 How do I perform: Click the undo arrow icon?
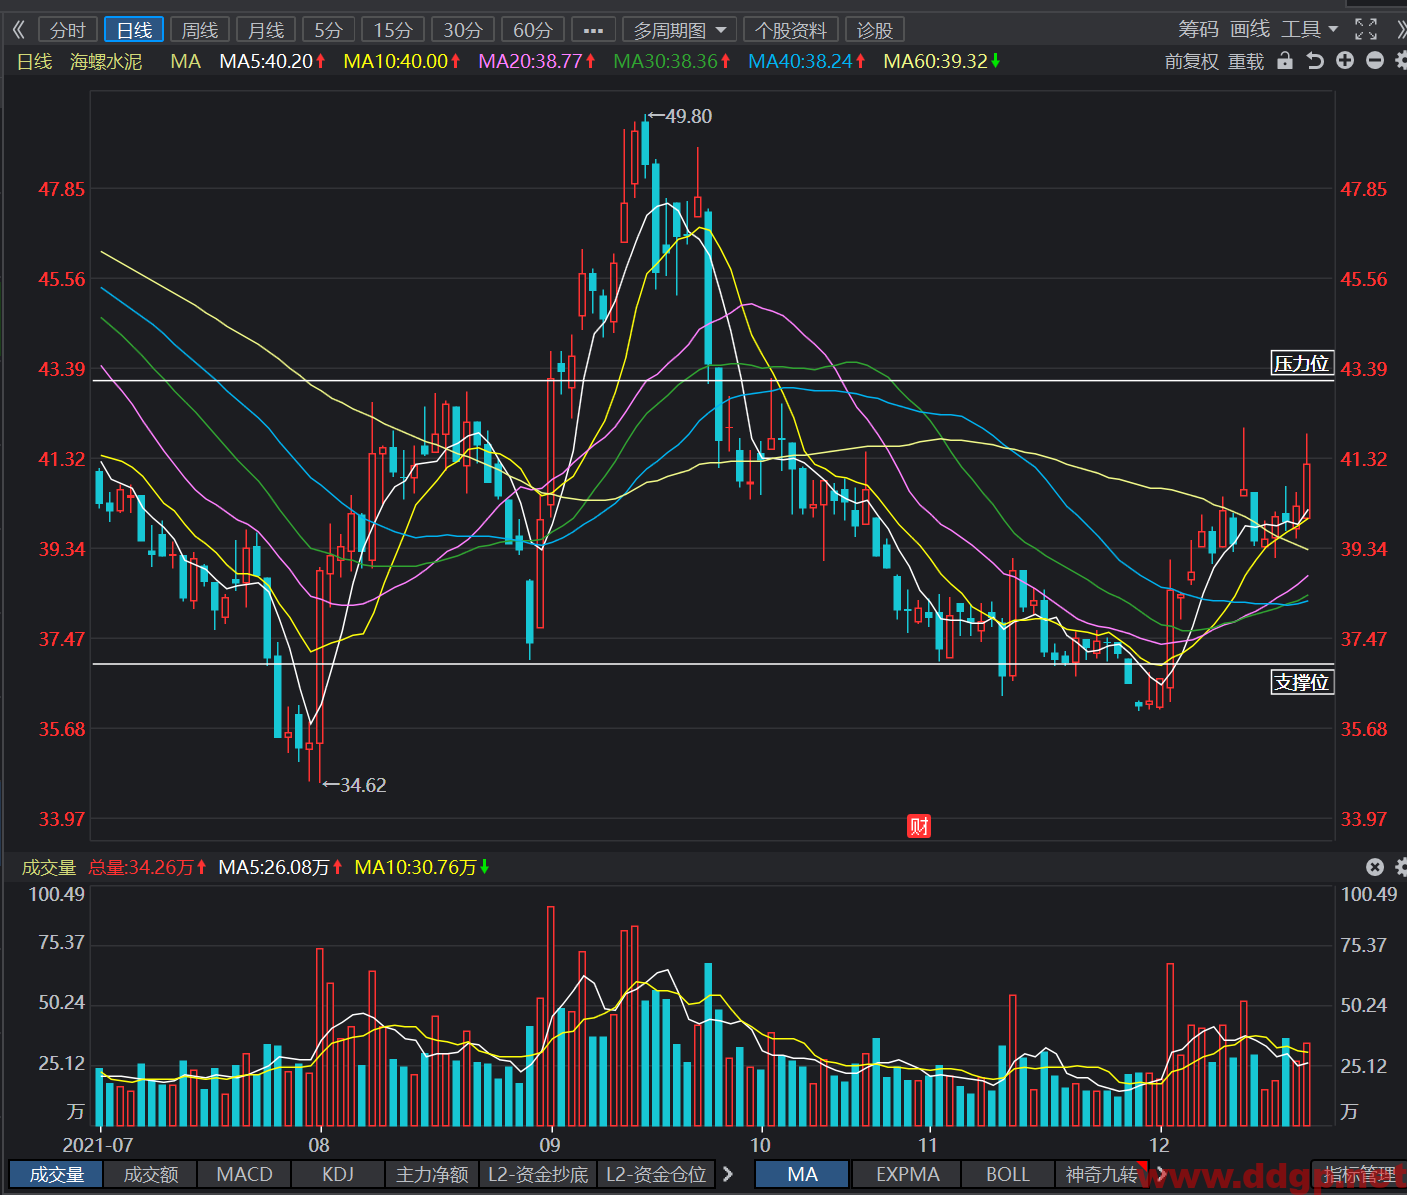click(1315, 61)
